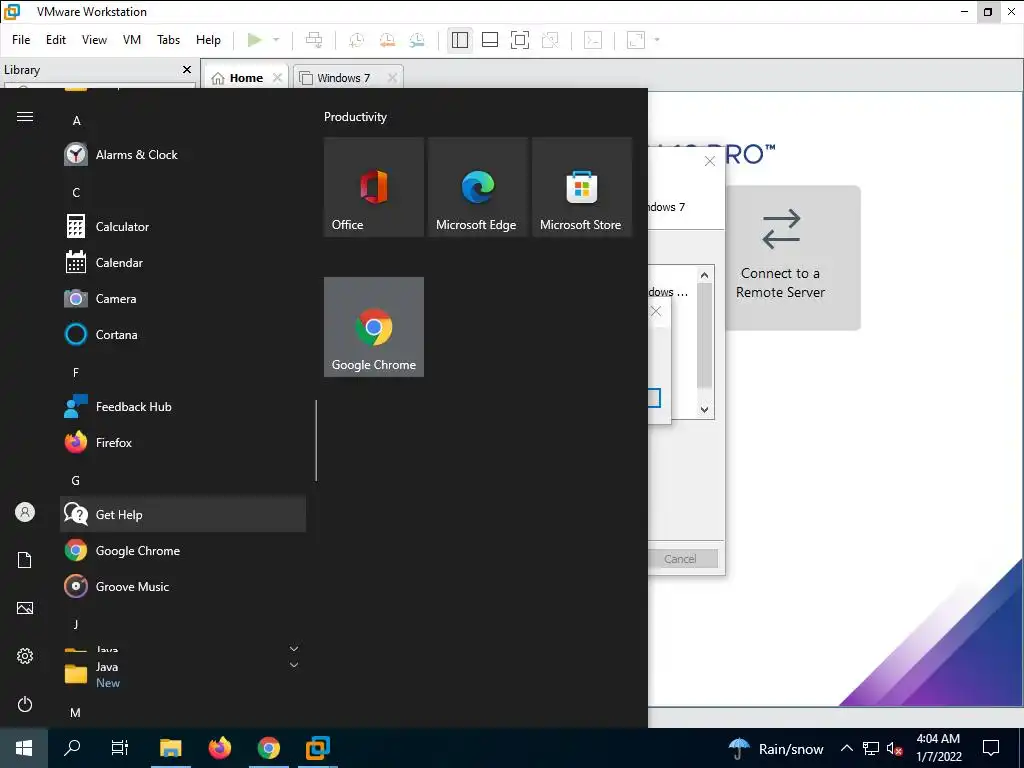Expand the Java New folder
The height and width of the screenshot is (768, 1024).
click(183, 674)
